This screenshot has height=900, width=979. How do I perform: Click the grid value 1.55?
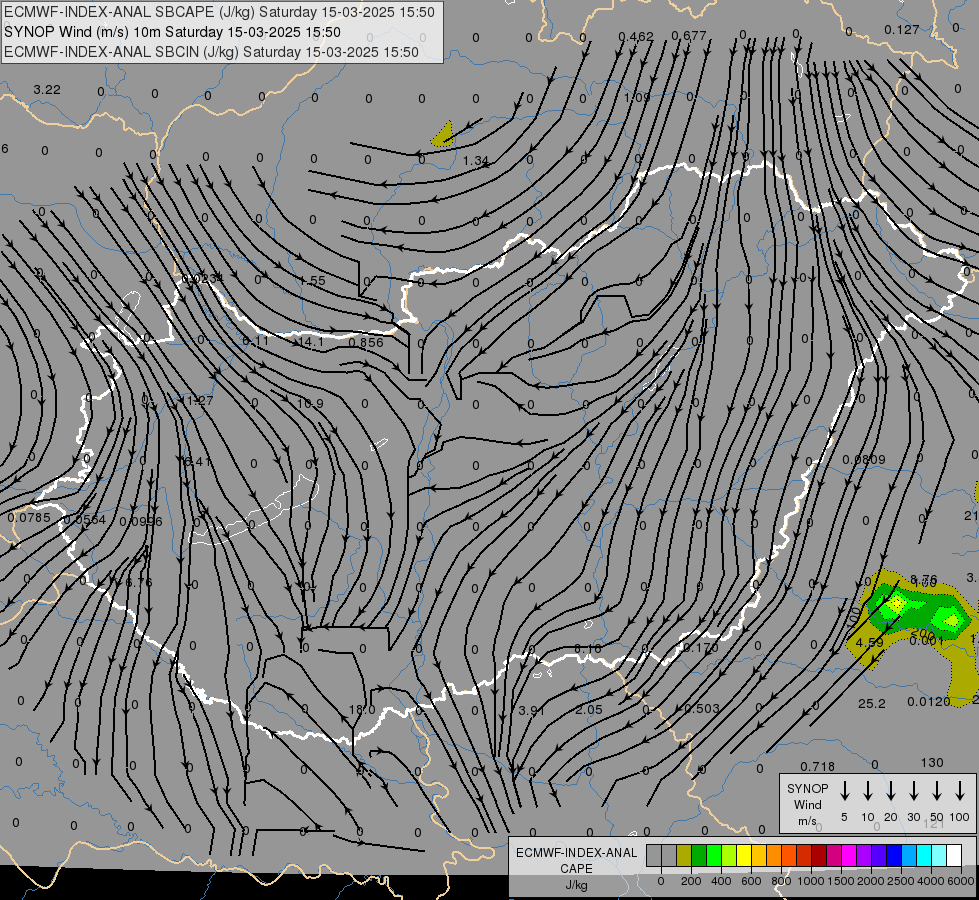(312, 281)
